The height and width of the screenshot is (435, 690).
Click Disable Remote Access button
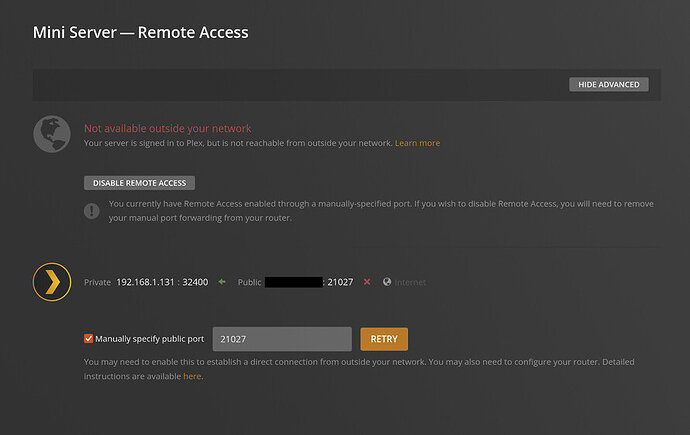coord(139,183)
